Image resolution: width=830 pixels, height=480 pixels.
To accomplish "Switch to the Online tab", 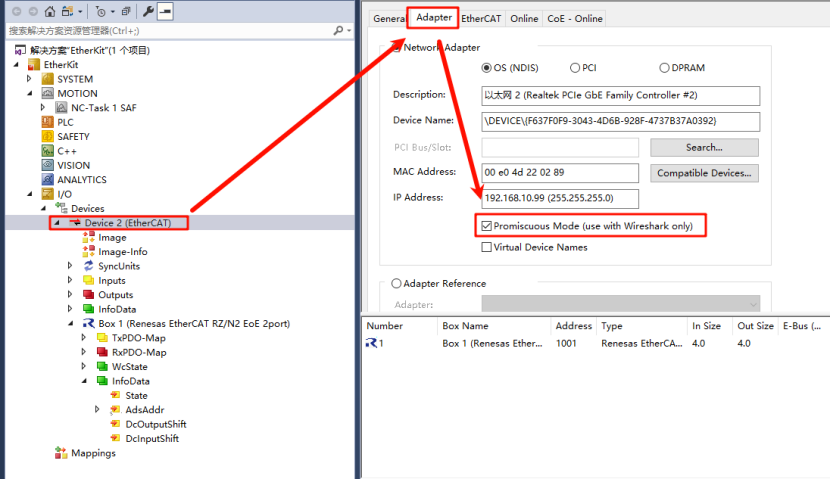I will [x=524, y=19].
